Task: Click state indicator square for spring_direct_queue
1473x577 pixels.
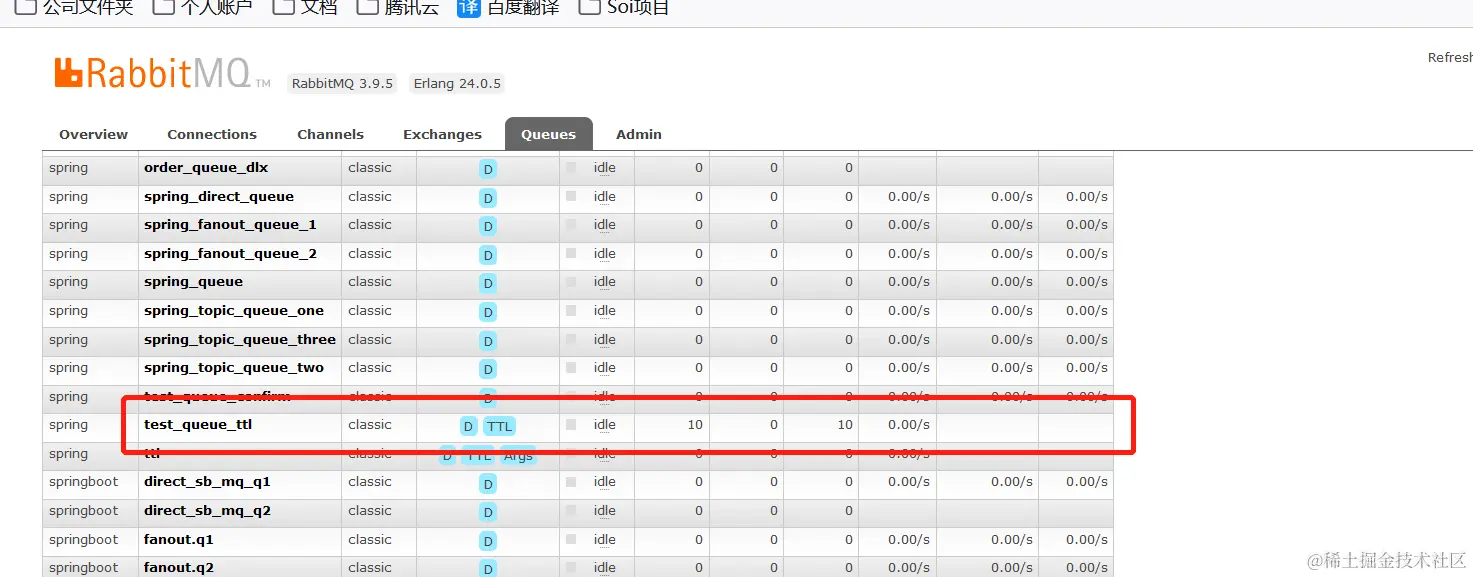Action: pyautogui.click(x=571, y=196)
